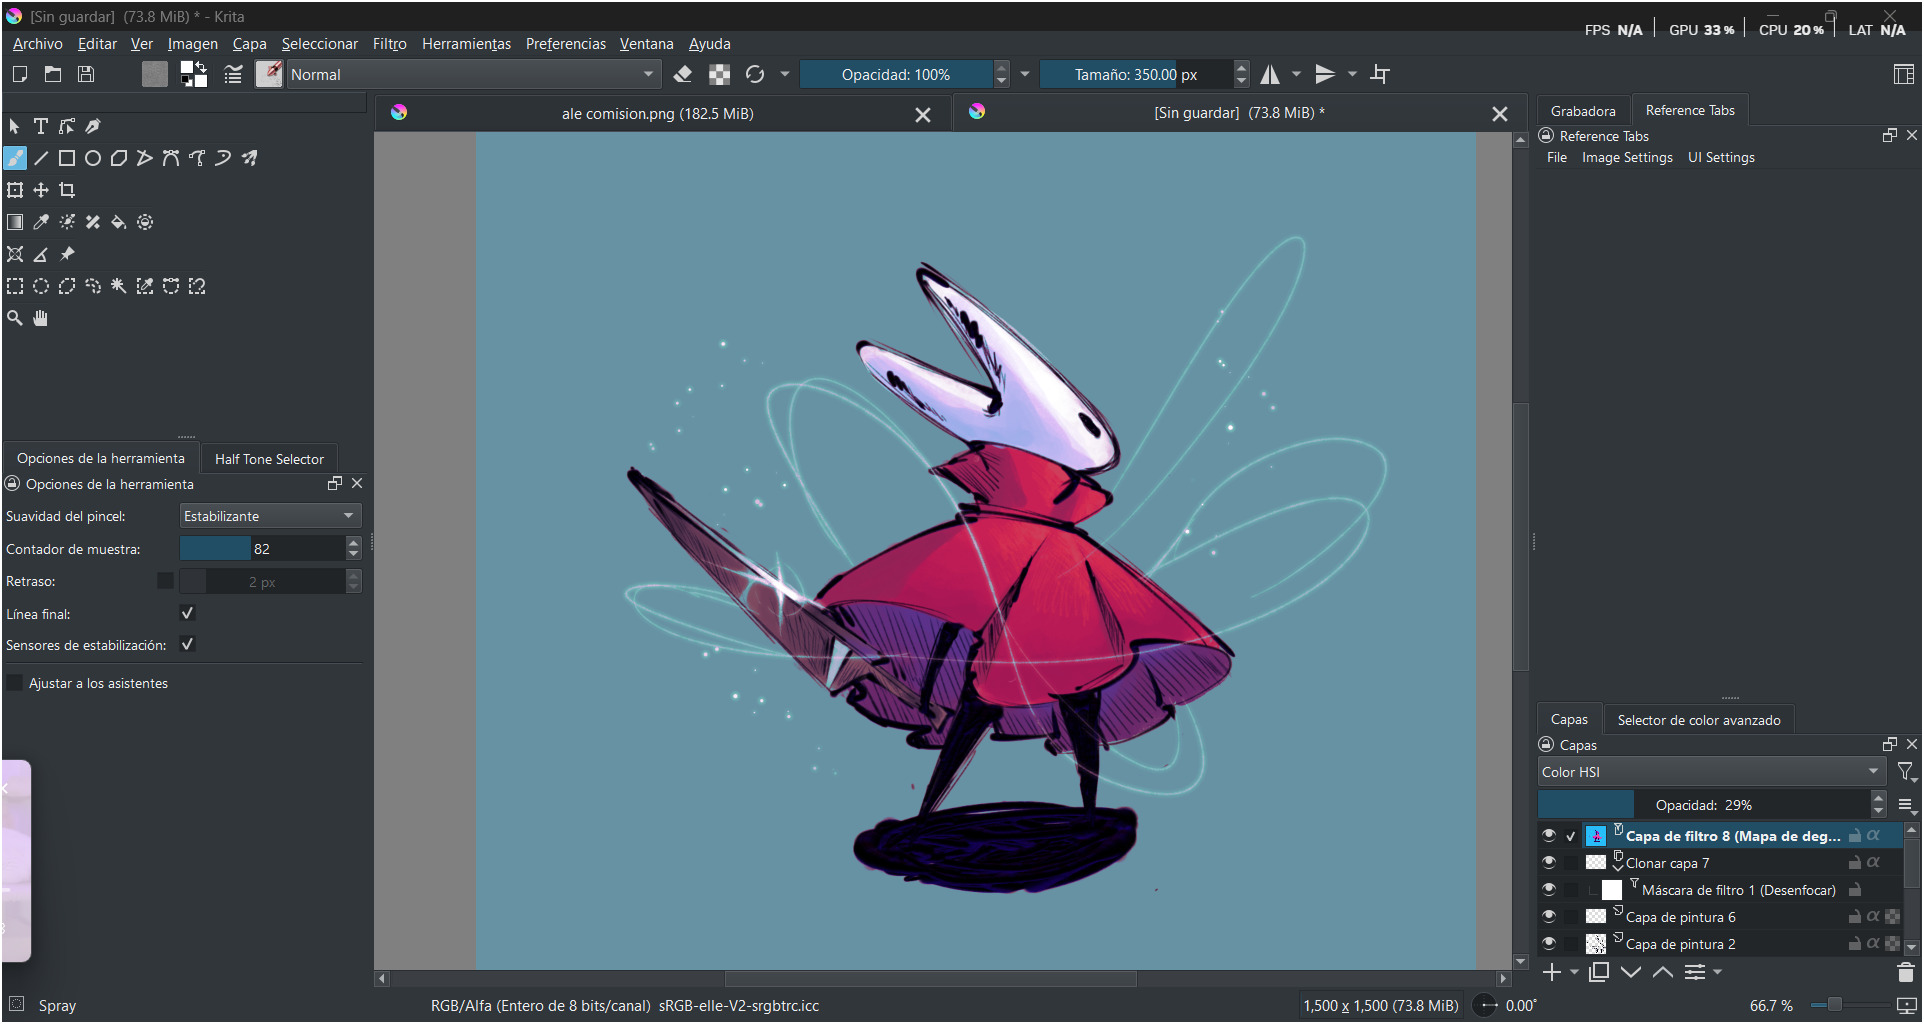Screen dimensions: 1924x1024
Task: Select the Ellipse shape tool
Action: 93,158
